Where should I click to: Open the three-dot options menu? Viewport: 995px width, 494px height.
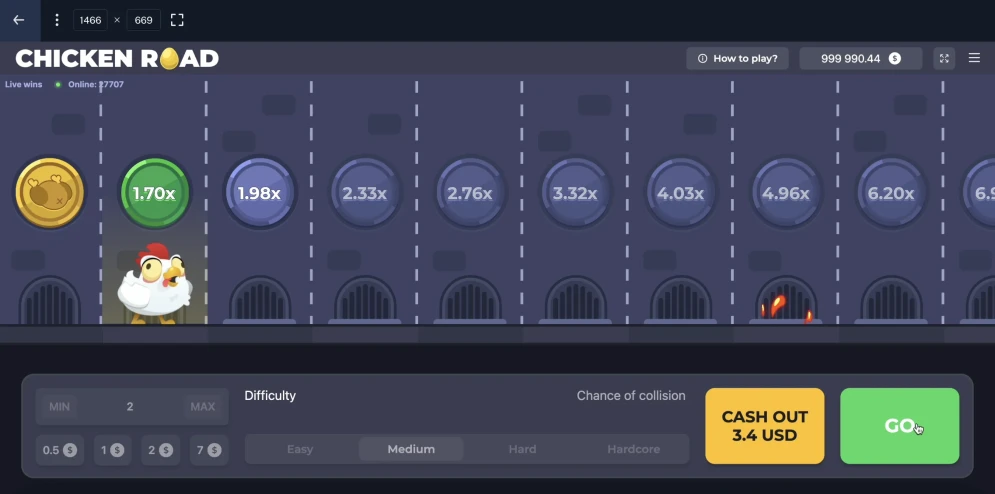(x=56, y=20)
